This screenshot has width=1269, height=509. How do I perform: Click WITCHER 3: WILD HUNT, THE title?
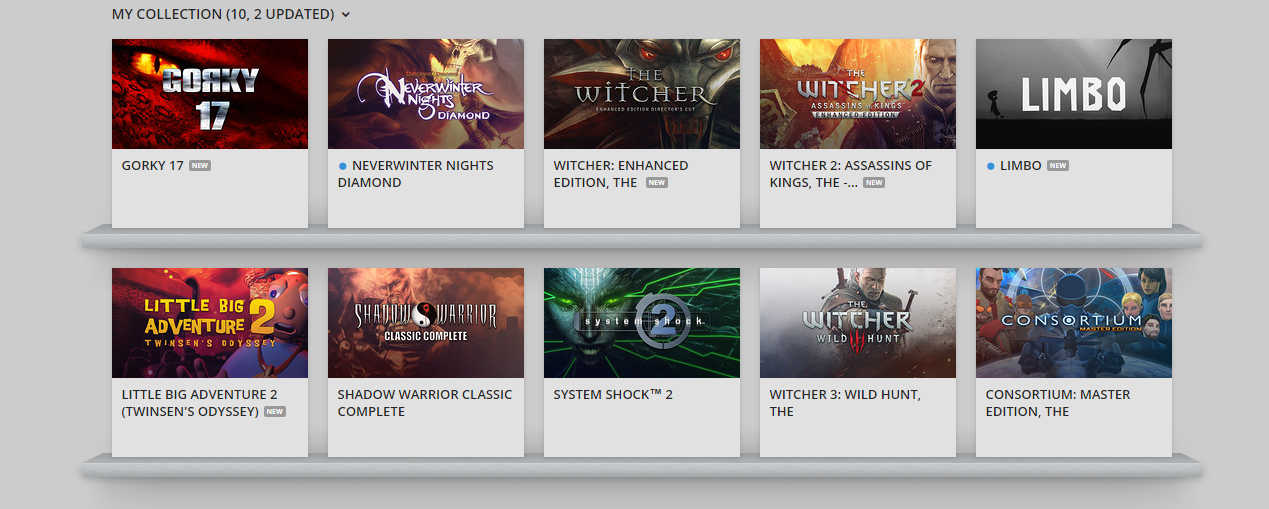[845, 403]
